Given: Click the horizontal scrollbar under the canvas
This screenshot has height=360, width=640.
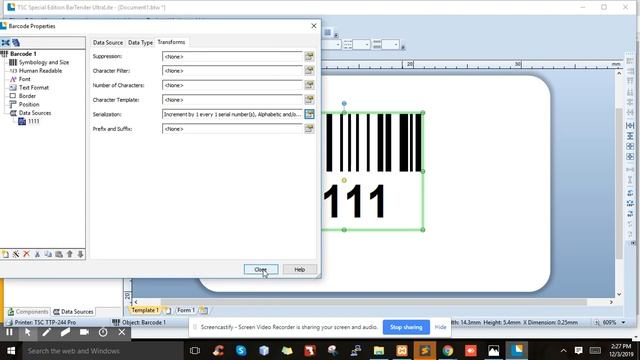Looking at the screenshot, I should [373, 302].
